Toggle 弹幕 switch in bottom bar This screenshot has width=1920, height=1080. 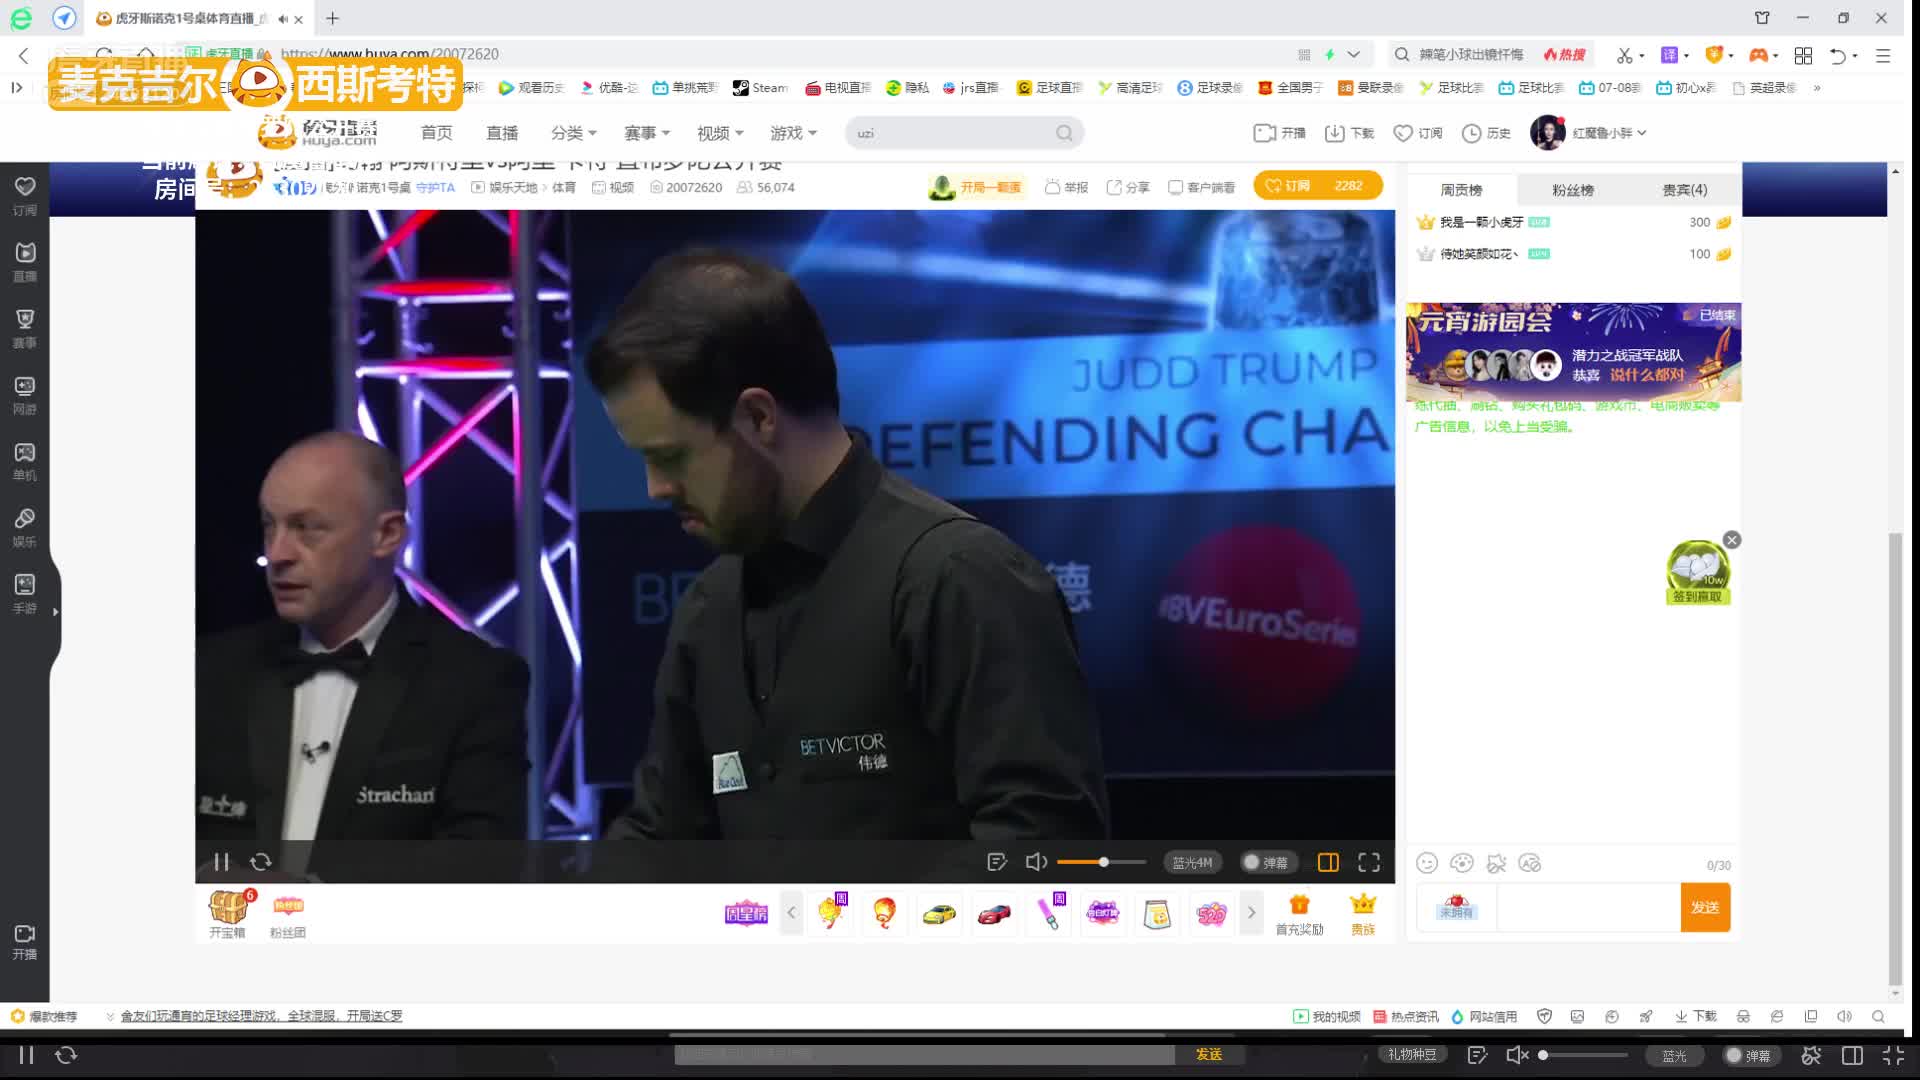click(x=1747, y=1055)
